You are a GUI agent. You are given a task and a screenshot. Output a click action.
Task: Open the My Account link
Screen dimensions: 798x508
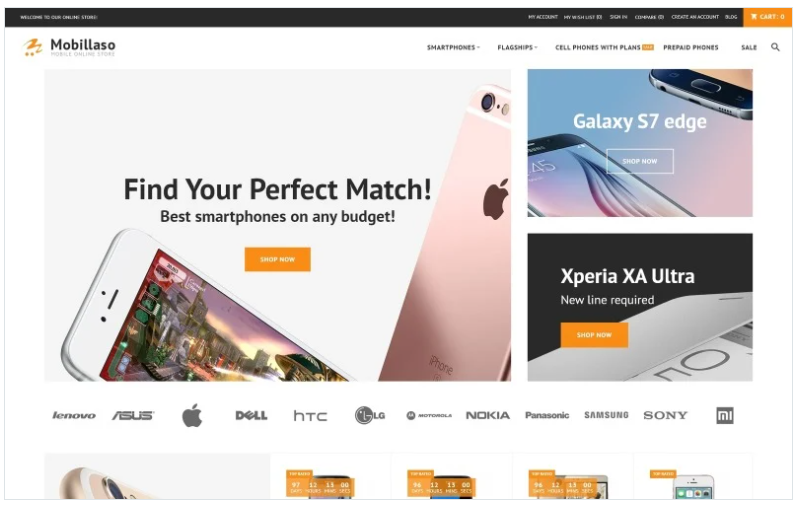[543, 17]
